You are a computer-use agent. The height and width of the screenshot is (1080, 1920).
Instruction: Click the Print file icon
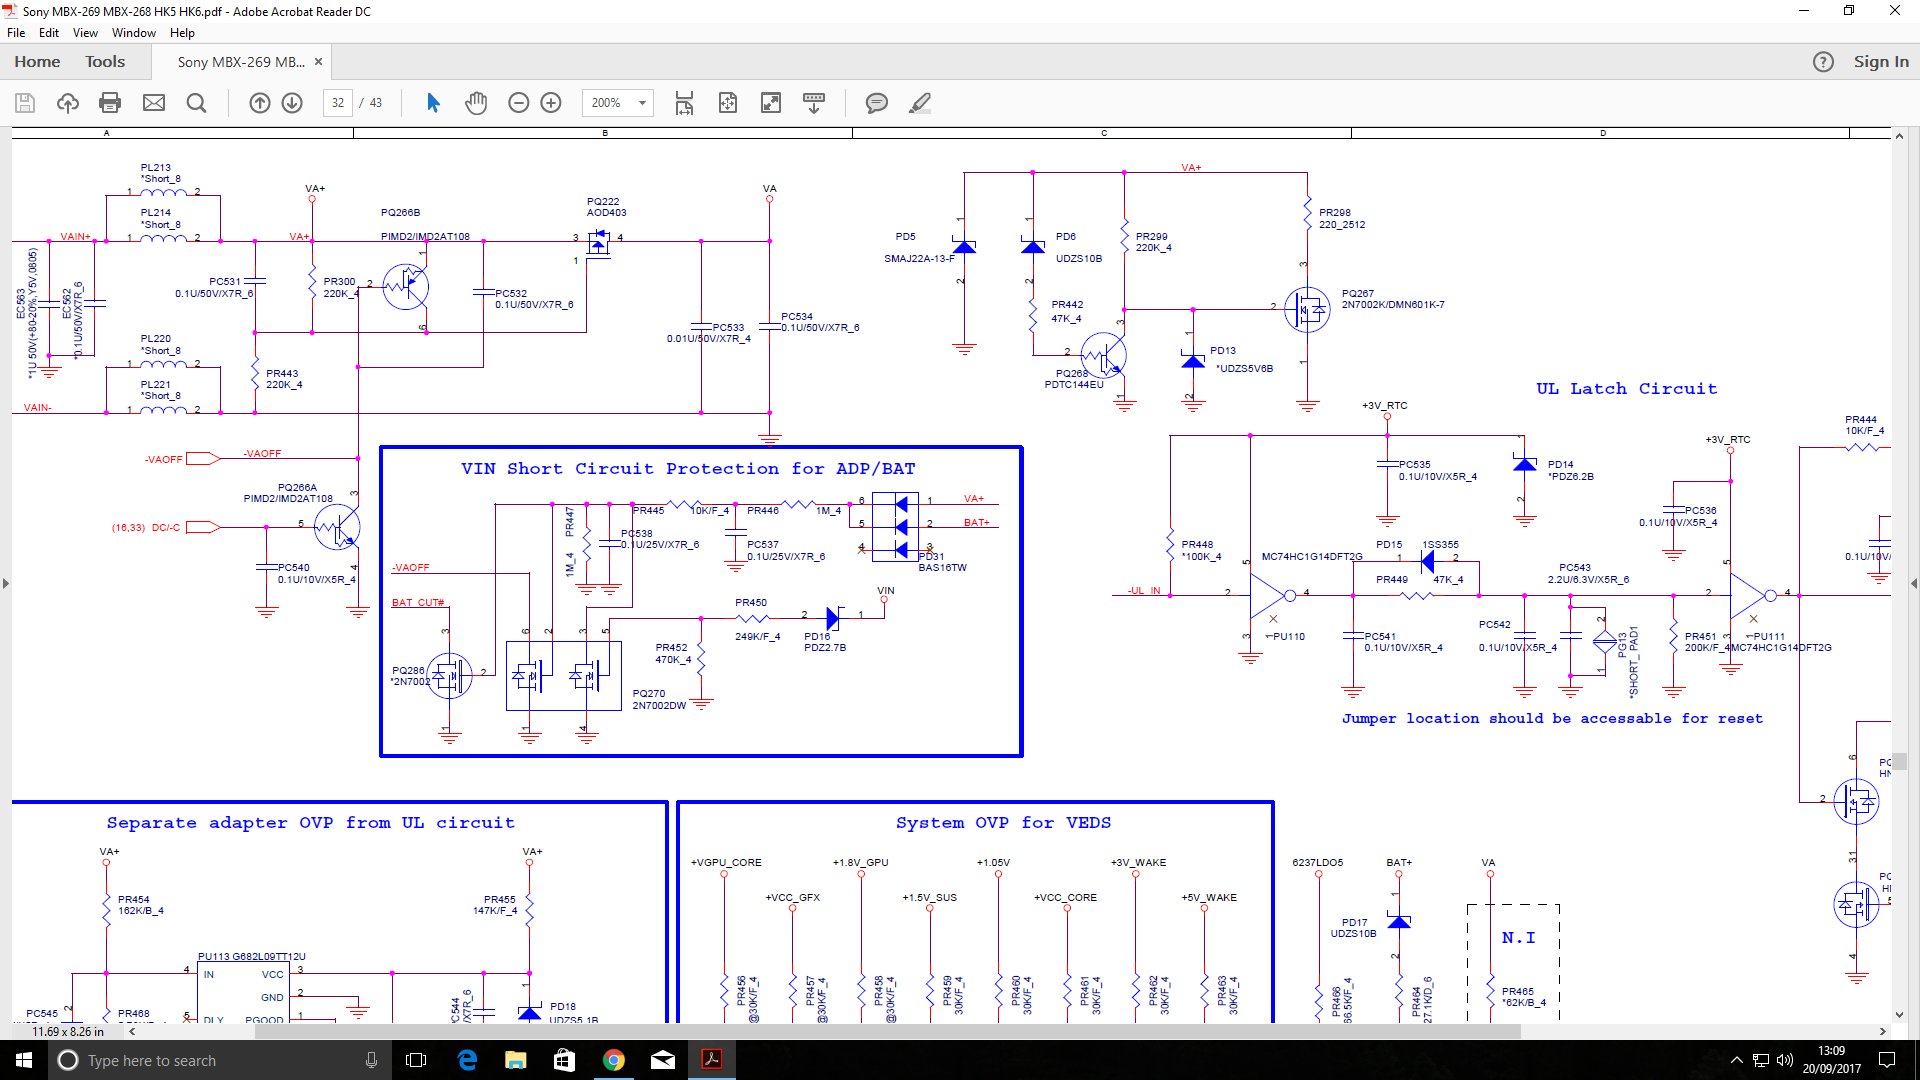click(x=110, y=103)
